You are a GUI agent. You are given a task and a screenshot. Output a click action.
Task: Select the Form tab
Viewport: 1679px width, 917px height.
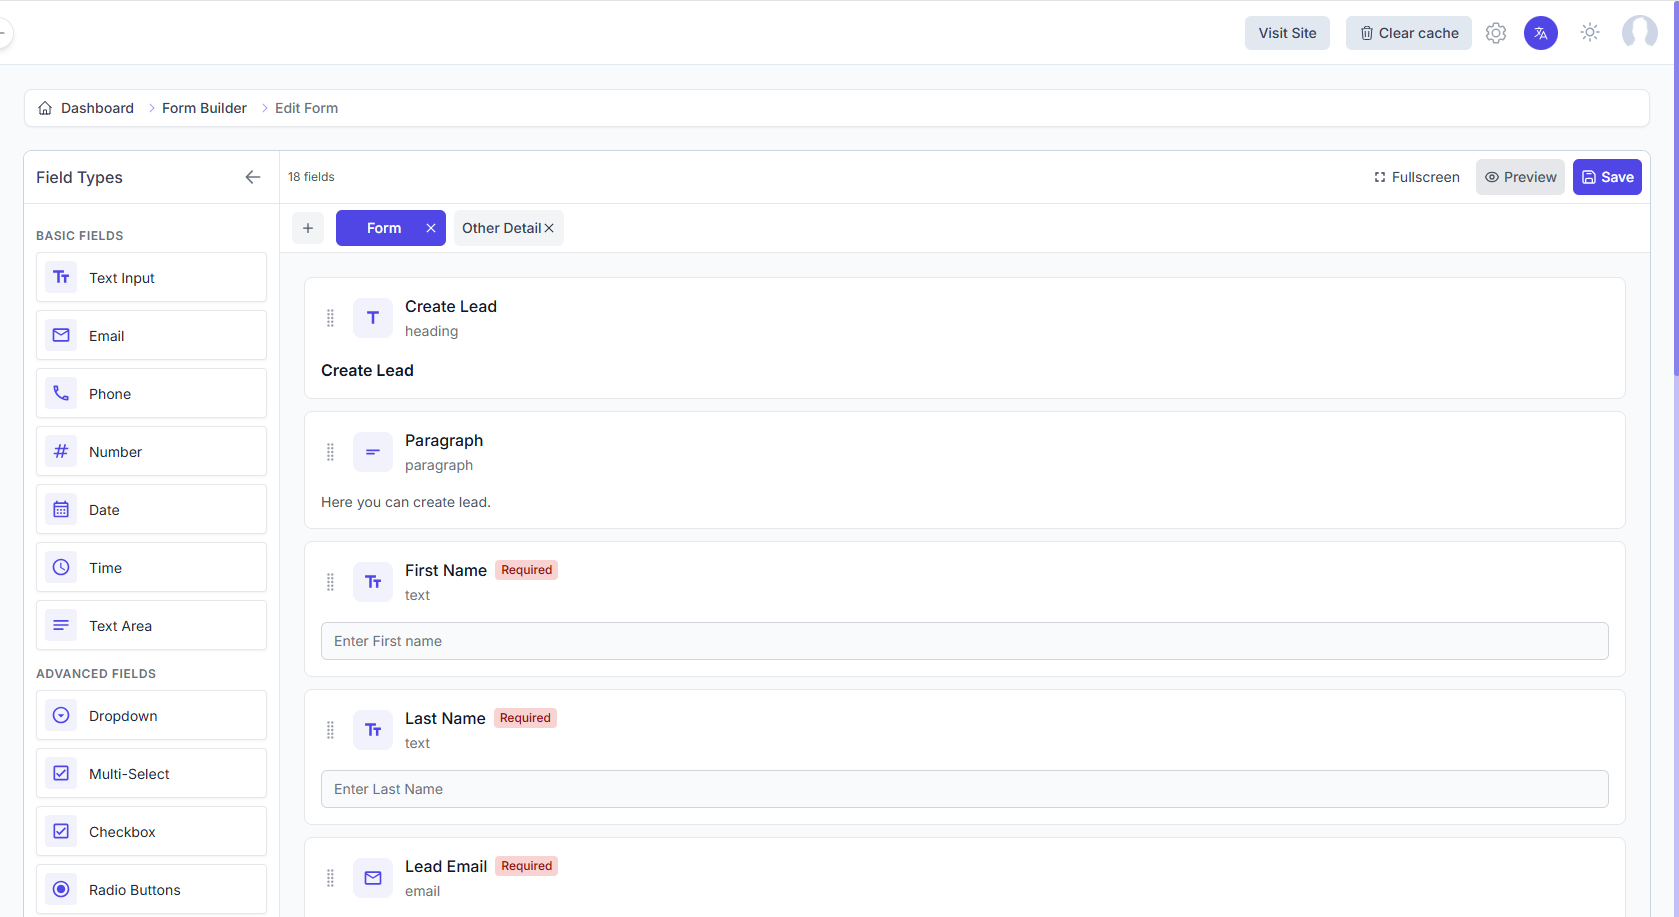tap(383, 228)
